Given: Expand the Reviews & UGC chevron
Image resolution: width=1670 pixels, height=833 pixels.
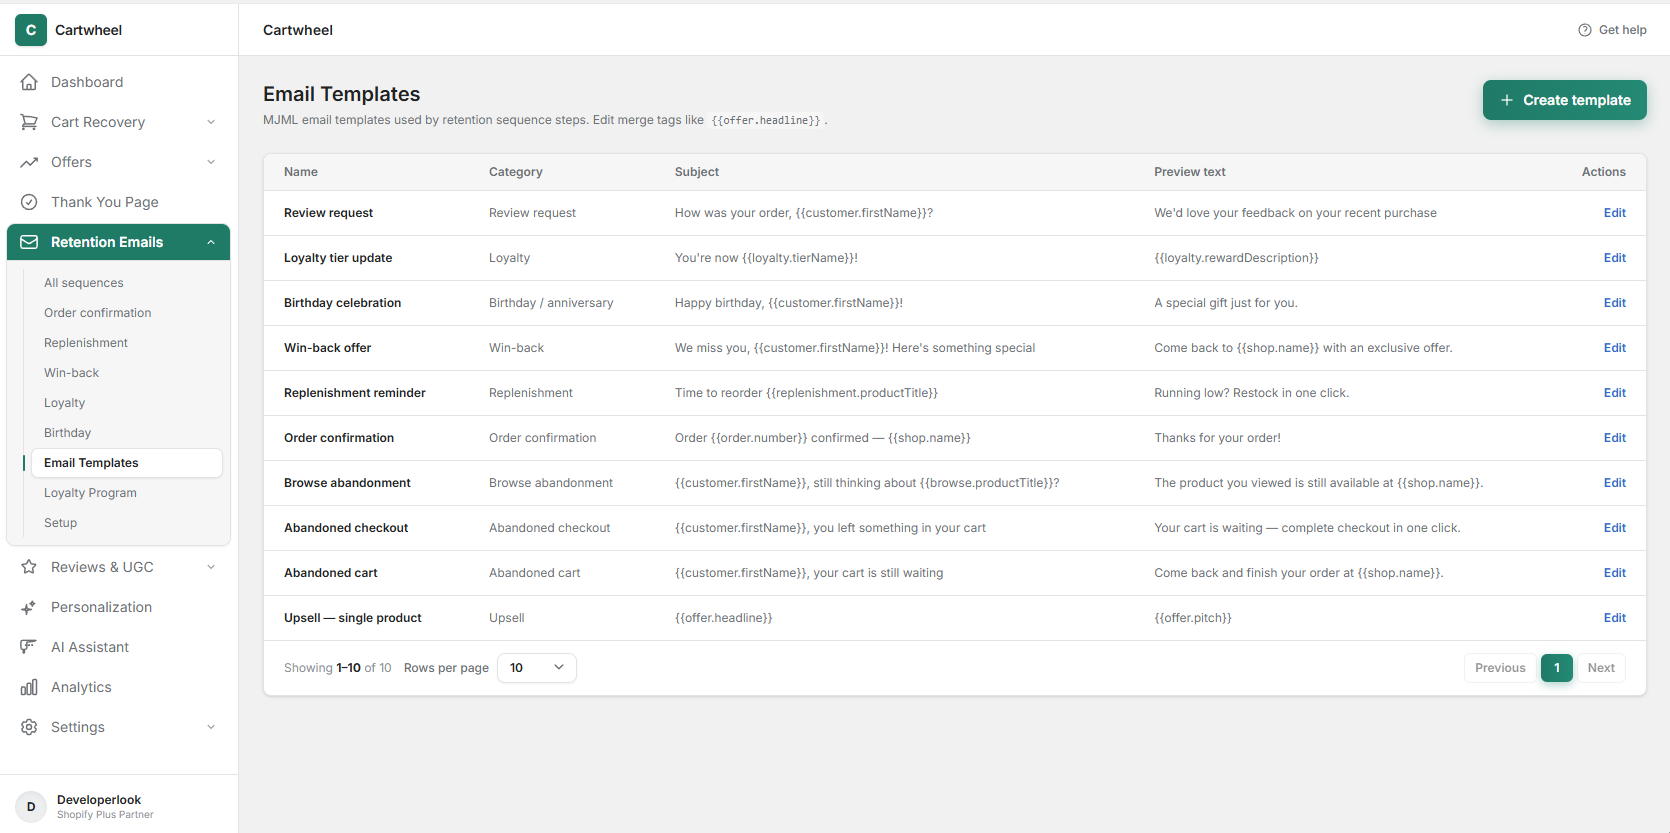Looking at the screenshot, I should 211,567.
